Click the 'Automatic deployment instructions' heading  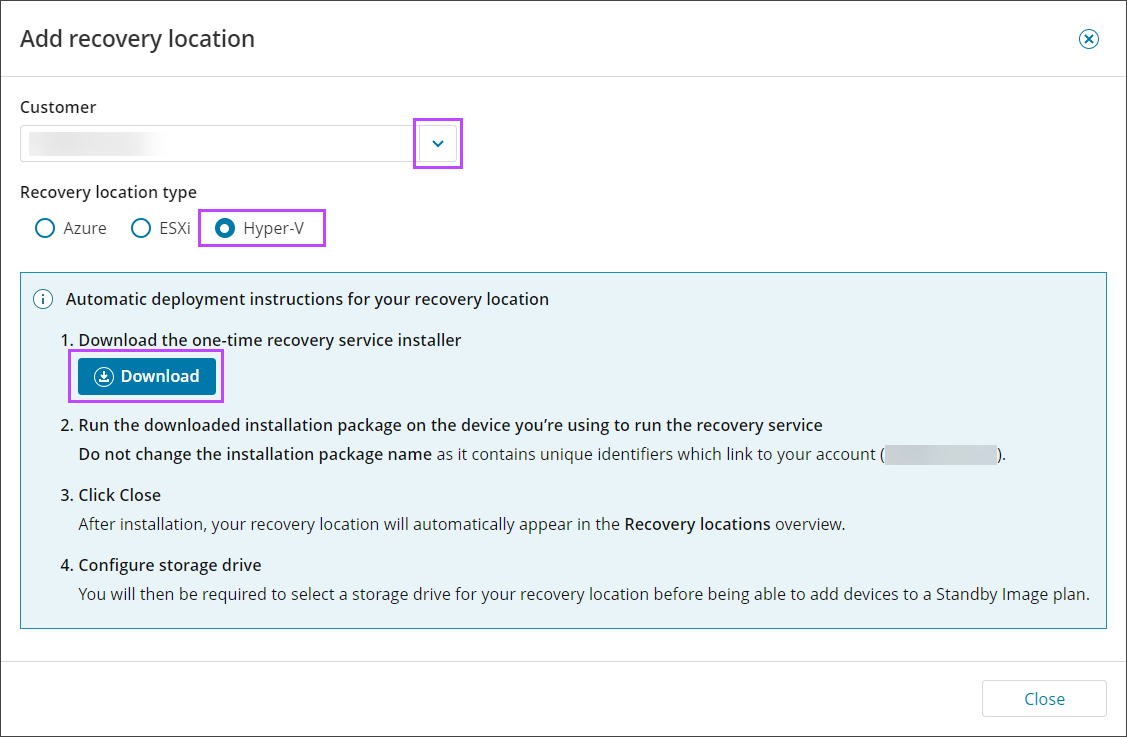(x=307, y=299)
